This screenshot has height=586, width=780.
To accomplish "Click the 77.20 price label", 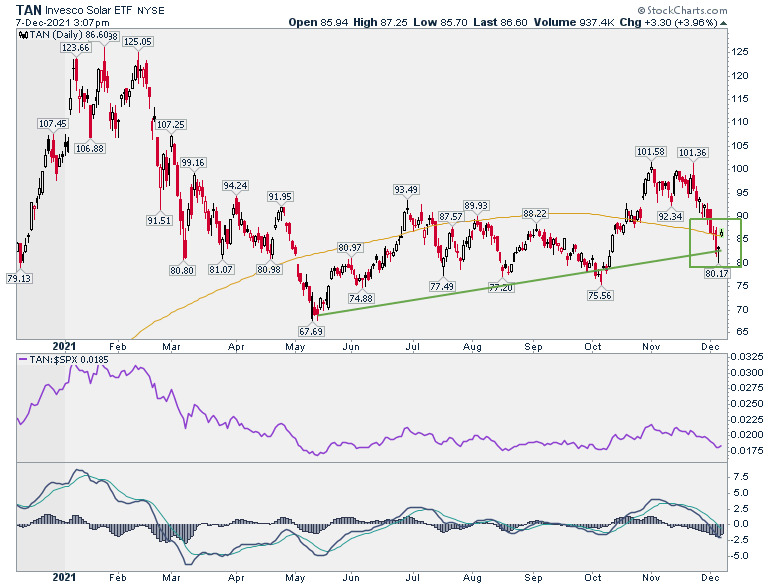I will pos(501,288).
